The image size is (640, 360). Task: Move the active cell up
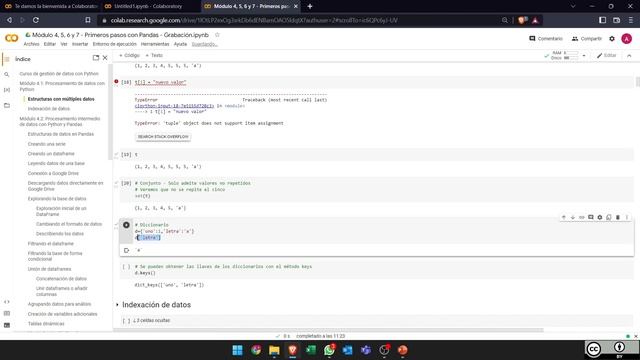tap(564, 218)
